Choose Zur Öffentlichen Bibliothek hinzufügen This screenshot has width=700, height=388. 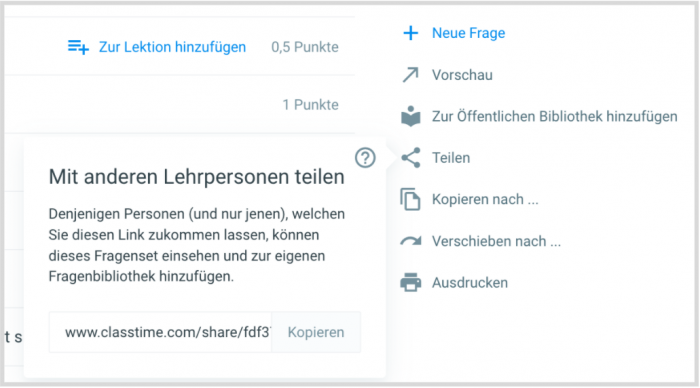554,117
